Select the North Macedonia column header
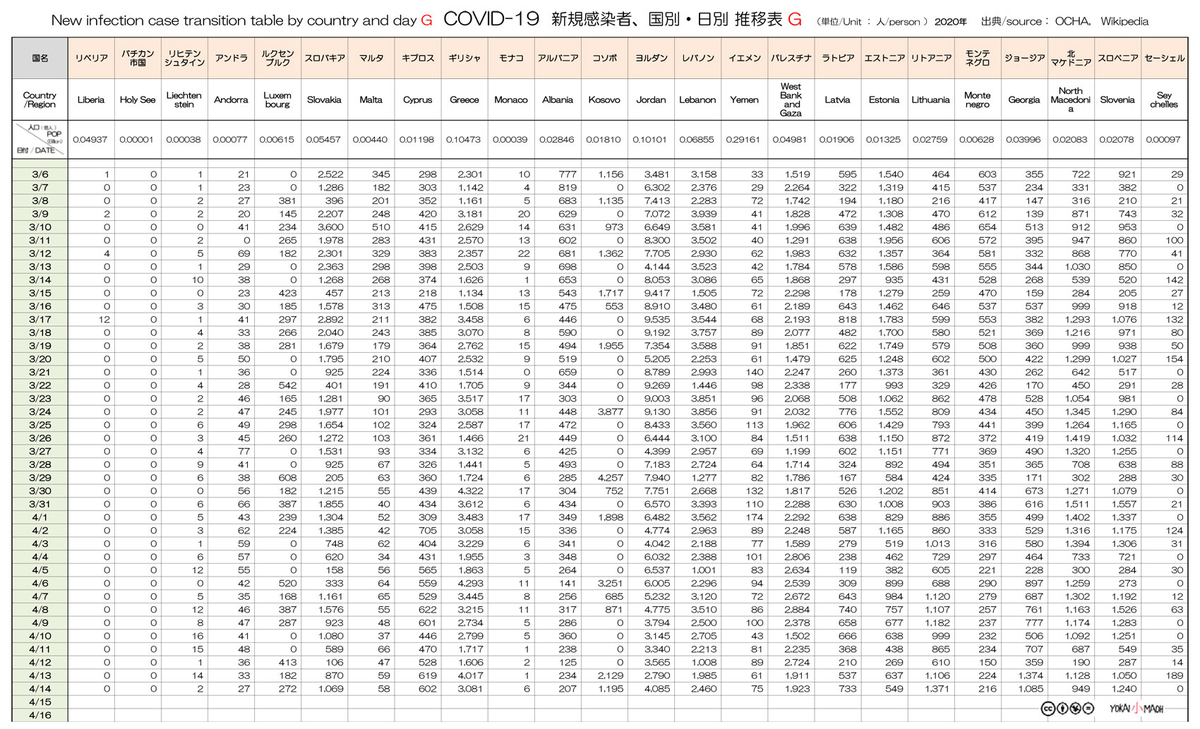Viewport: 1200px width, 729px height. [1070, 100]
